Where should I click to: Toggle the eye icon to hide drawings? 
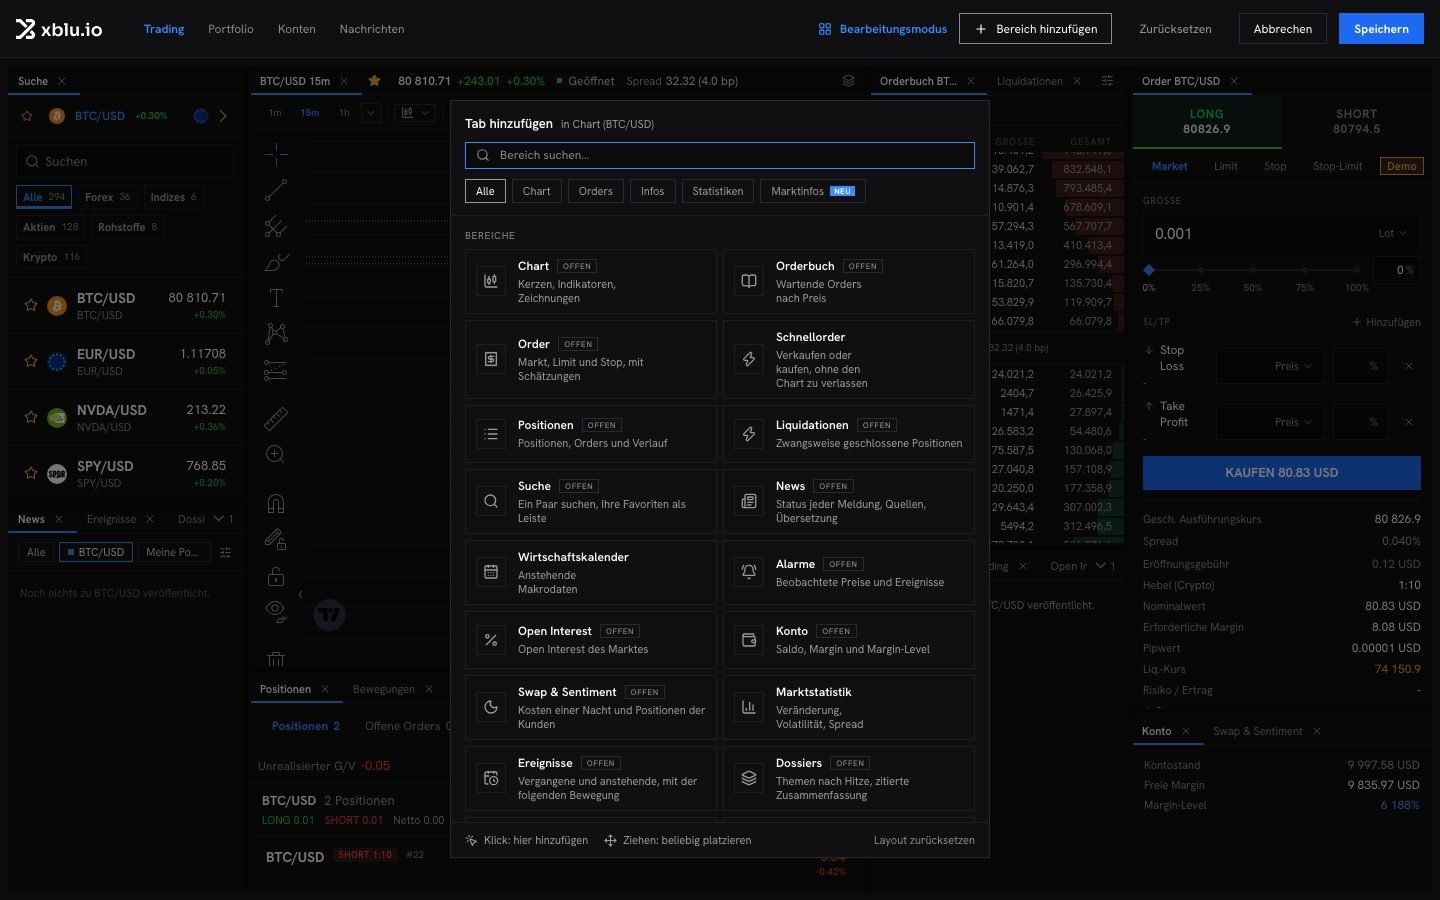(x=276, y=611)
